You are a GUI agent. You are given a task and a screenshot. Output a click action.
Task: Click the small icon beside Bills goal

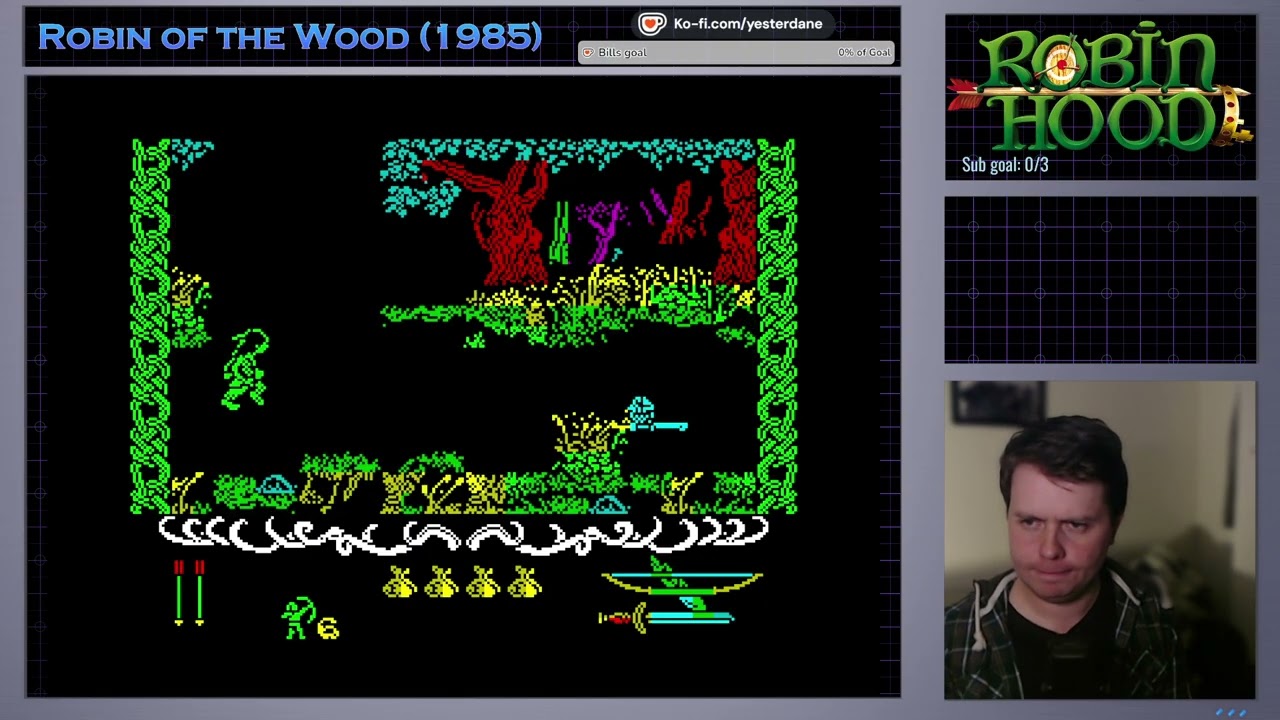click(x=588, y=52)
